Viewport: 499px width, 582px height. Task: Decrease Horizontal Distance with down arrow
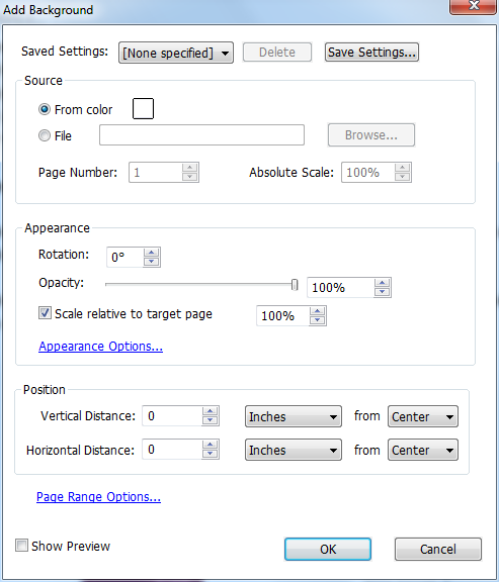(x=210, y=454)
